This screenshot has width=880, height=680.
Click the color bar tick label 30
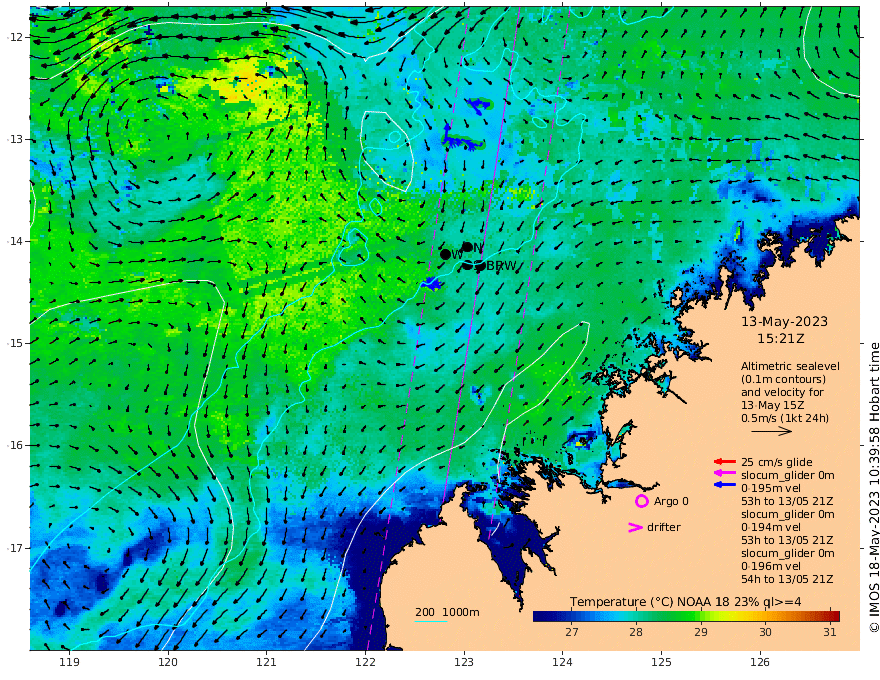(765, 632)
